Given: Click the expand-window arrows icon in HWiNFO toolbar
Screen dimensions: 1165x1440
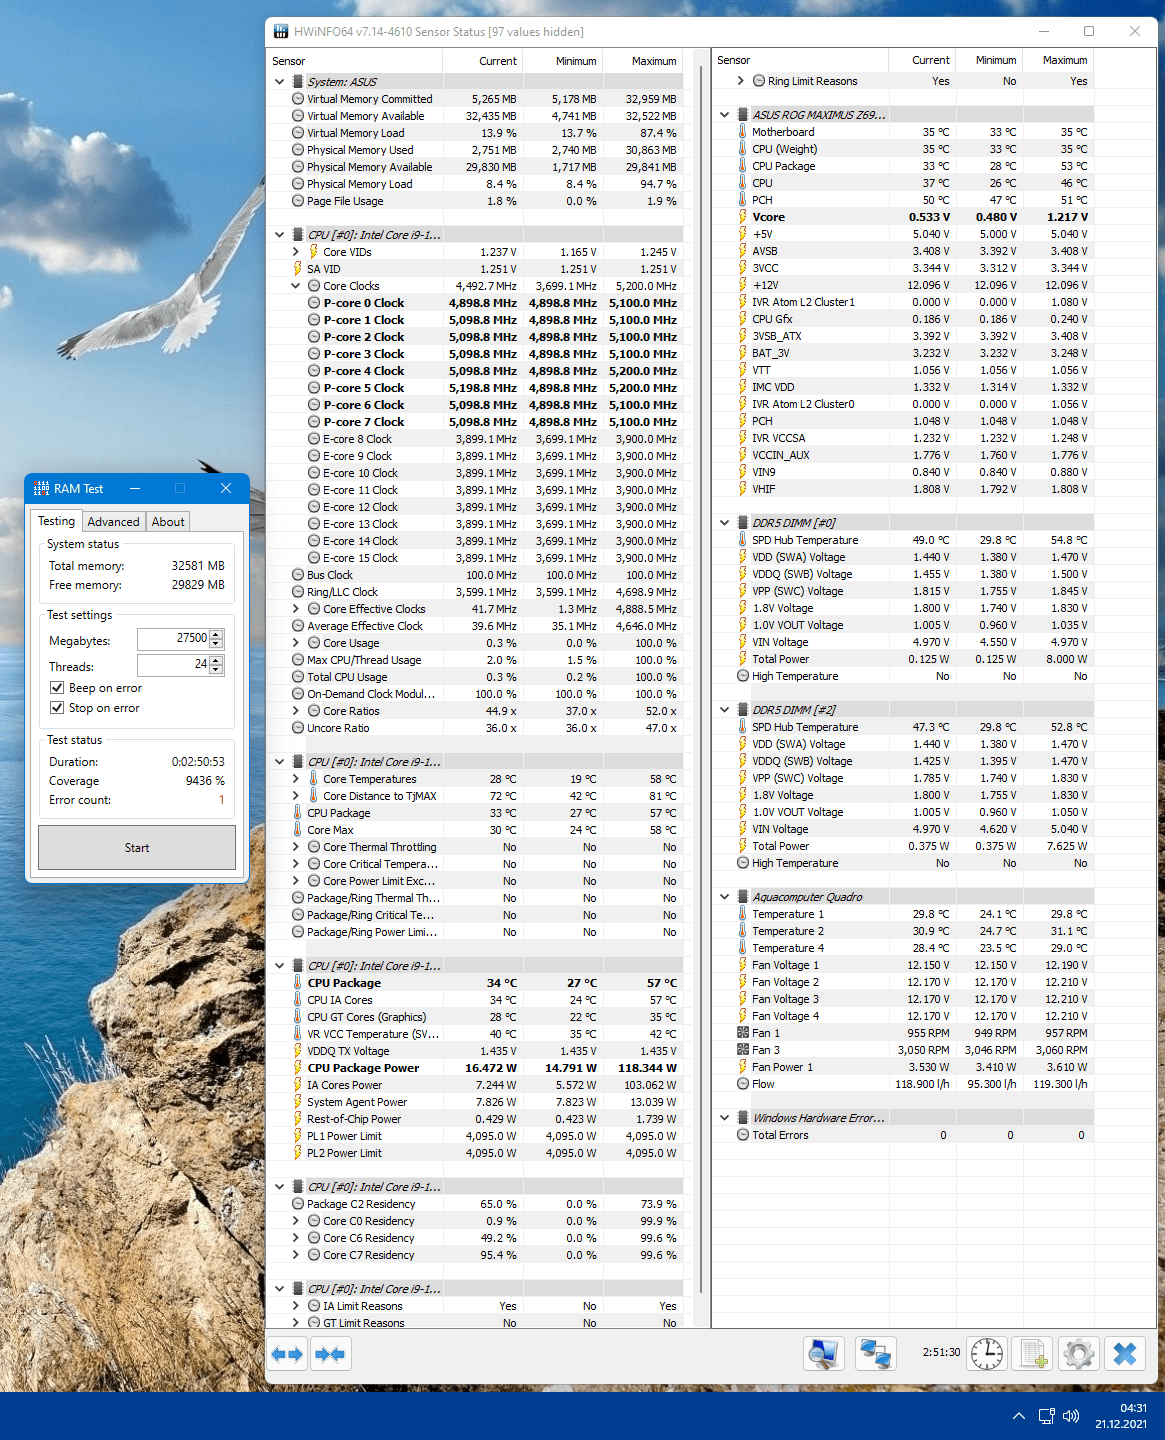Looking at the screenshot, I should click(287, 1354).
